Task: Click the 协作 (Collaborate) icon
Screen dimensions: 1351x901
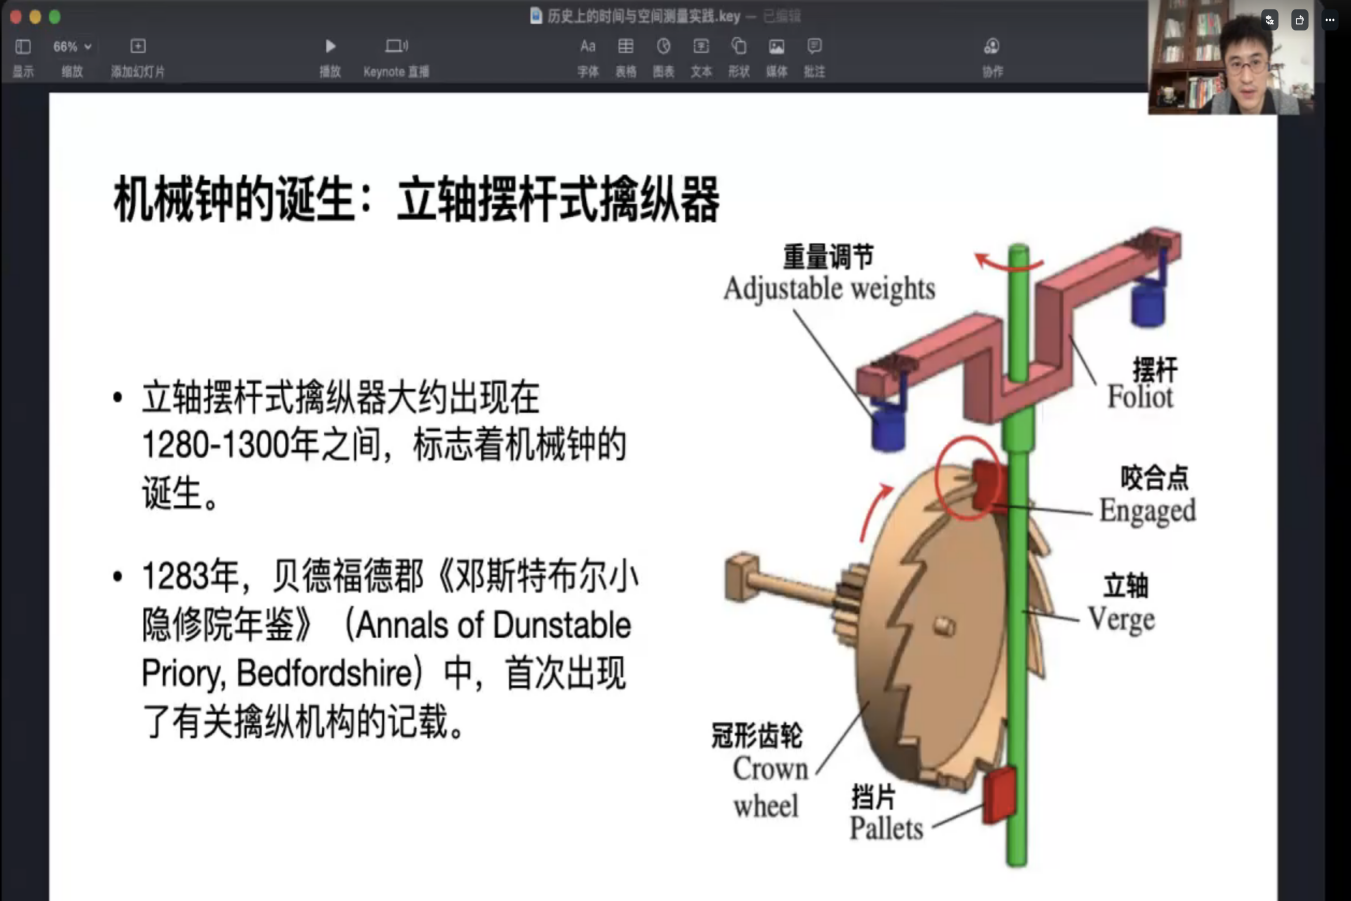Action: [992, 46]
